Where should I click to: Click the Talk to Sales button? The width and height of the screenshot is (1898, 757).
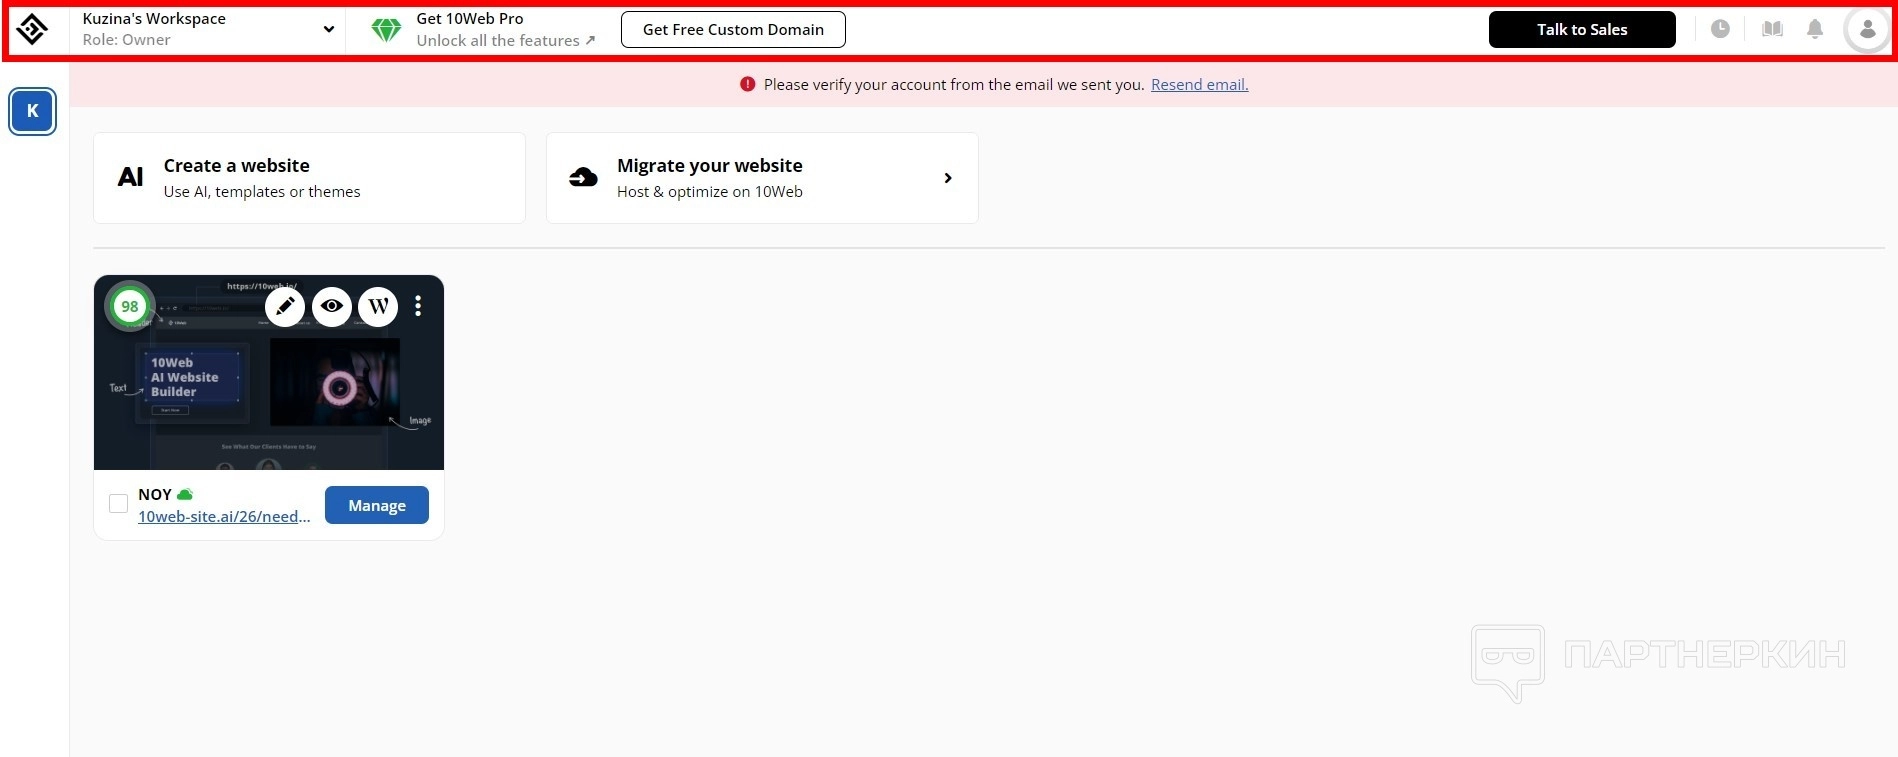point(1582,30)
